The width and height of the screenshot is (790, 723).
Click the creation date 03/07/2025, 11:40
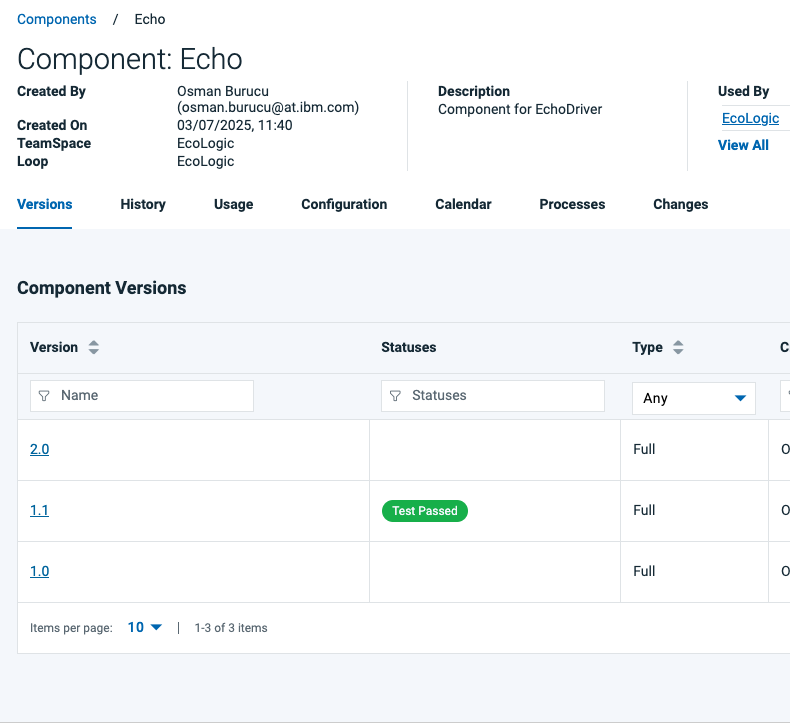234,125
